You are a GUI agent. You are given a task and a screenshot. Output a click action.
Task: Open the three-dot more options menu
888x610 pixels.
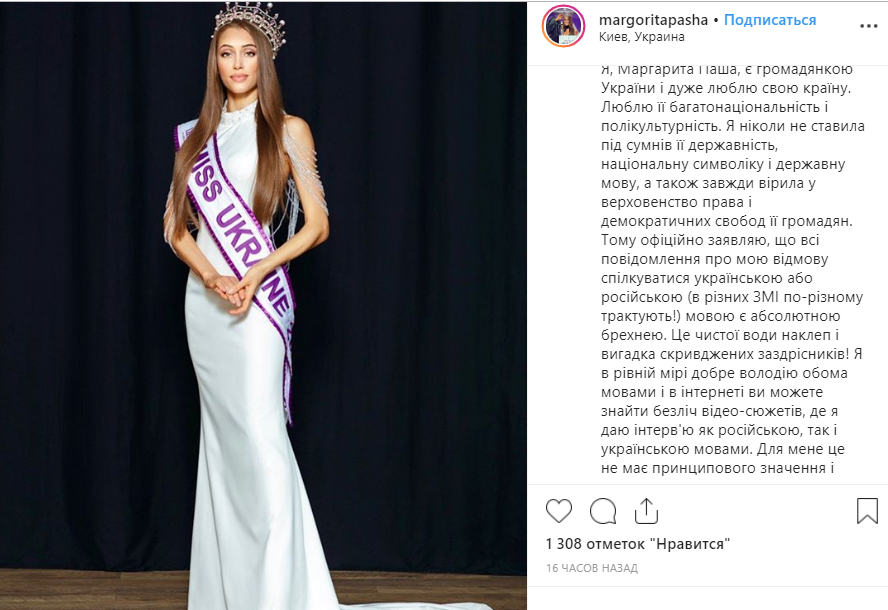868,26
